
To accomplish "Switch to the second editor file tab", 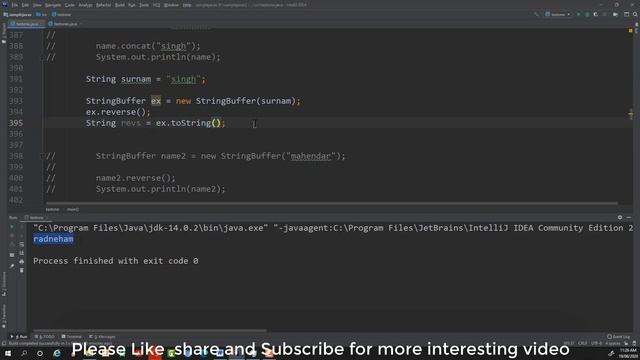I will (64, 24).
